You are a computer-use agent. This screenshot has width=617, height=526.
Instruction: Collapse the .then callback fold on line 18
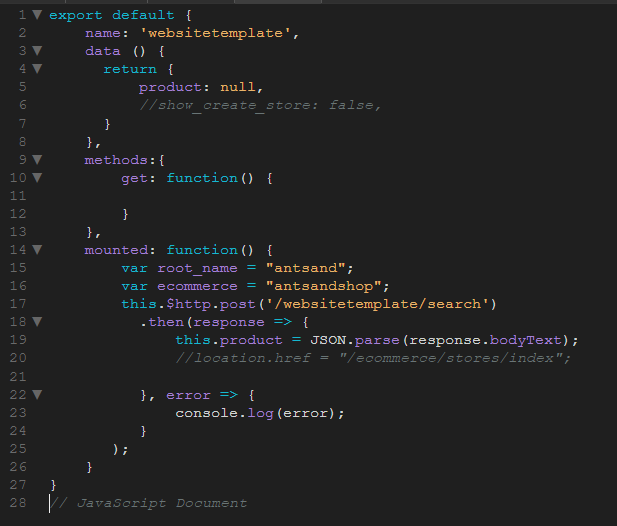(x=37, y=322)
